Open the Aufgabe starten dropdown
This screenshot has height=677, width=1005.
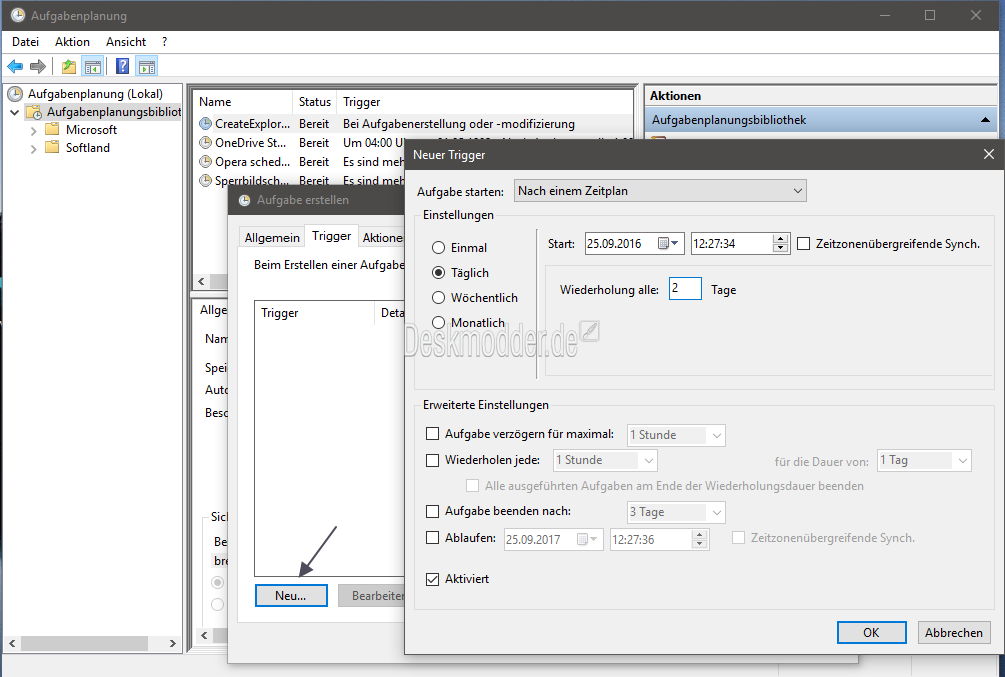coord(660,191)
